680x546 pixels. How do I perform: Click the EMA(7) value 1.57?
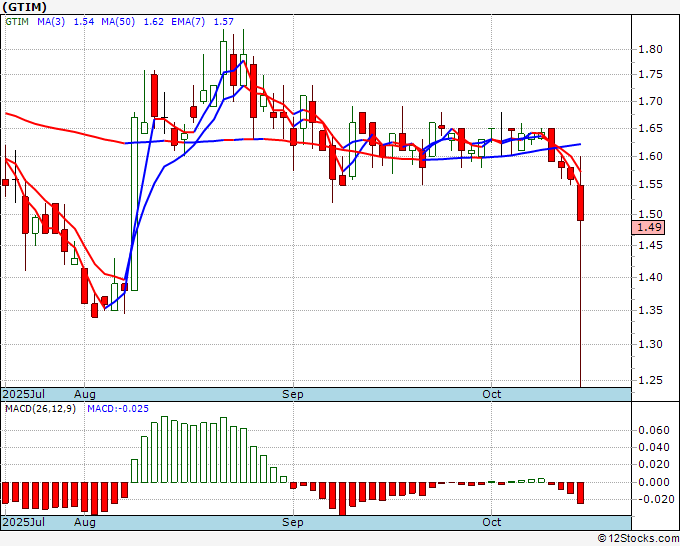(223, 21)
